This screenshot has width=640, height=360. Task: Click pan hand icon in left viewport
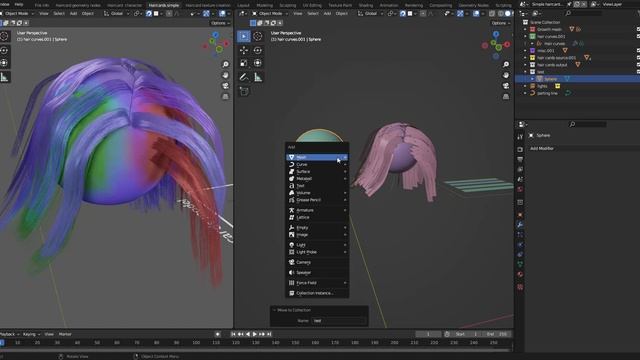pyautogui.click(x=225, y=75)
